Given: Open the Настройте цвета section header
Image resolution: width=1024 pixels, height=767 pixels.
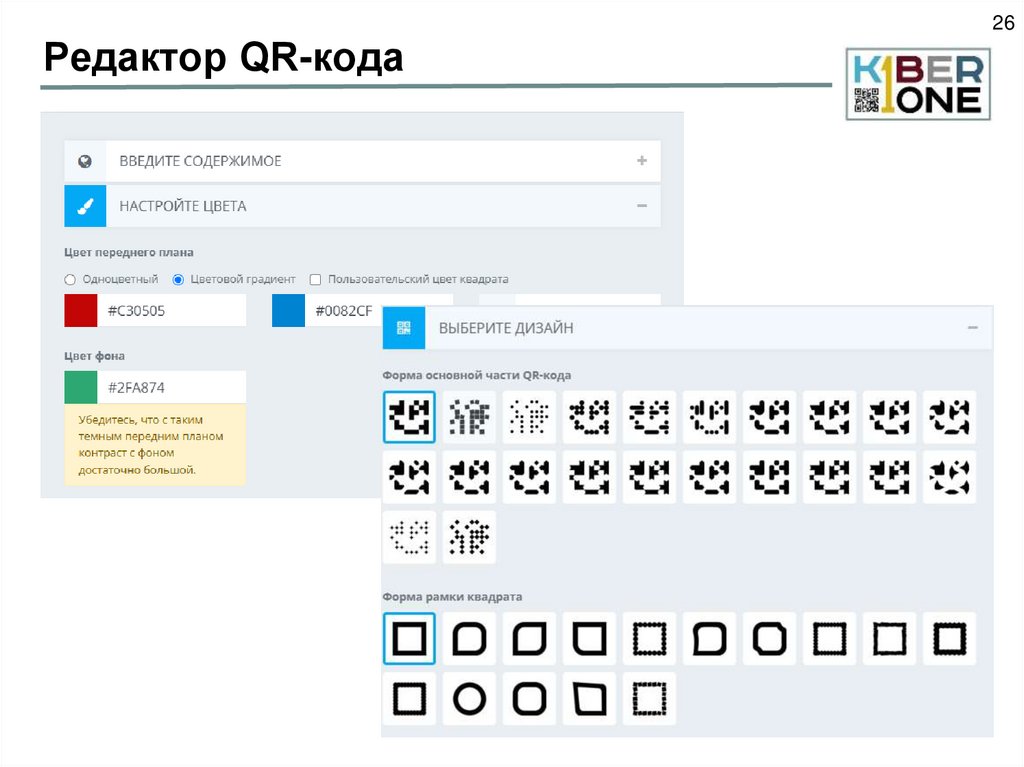Looking at the screenshot, I should (x=362, y=206).
